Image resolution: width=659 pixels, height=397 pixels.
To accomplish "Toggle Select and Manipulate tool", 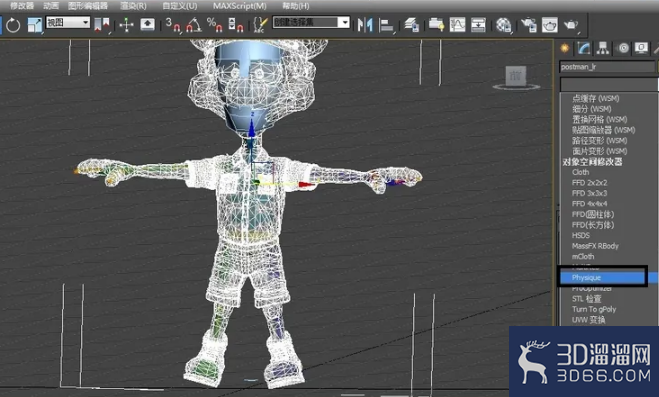I will tap(126, 25).
